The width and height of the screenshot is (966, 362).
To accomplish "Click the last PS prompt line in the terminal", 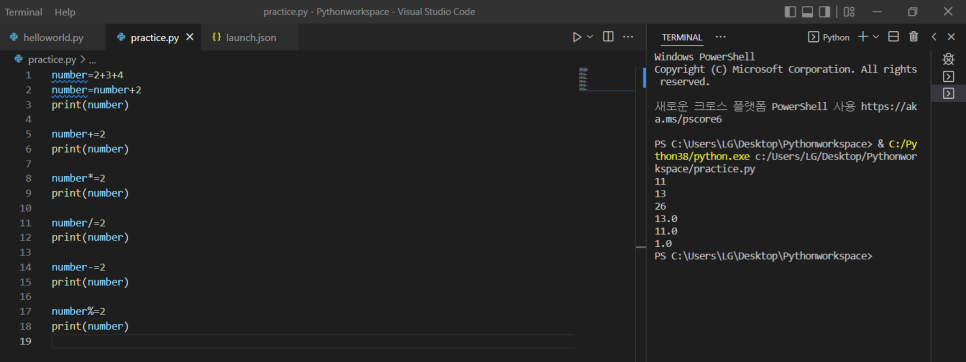I will coord(763,256).
